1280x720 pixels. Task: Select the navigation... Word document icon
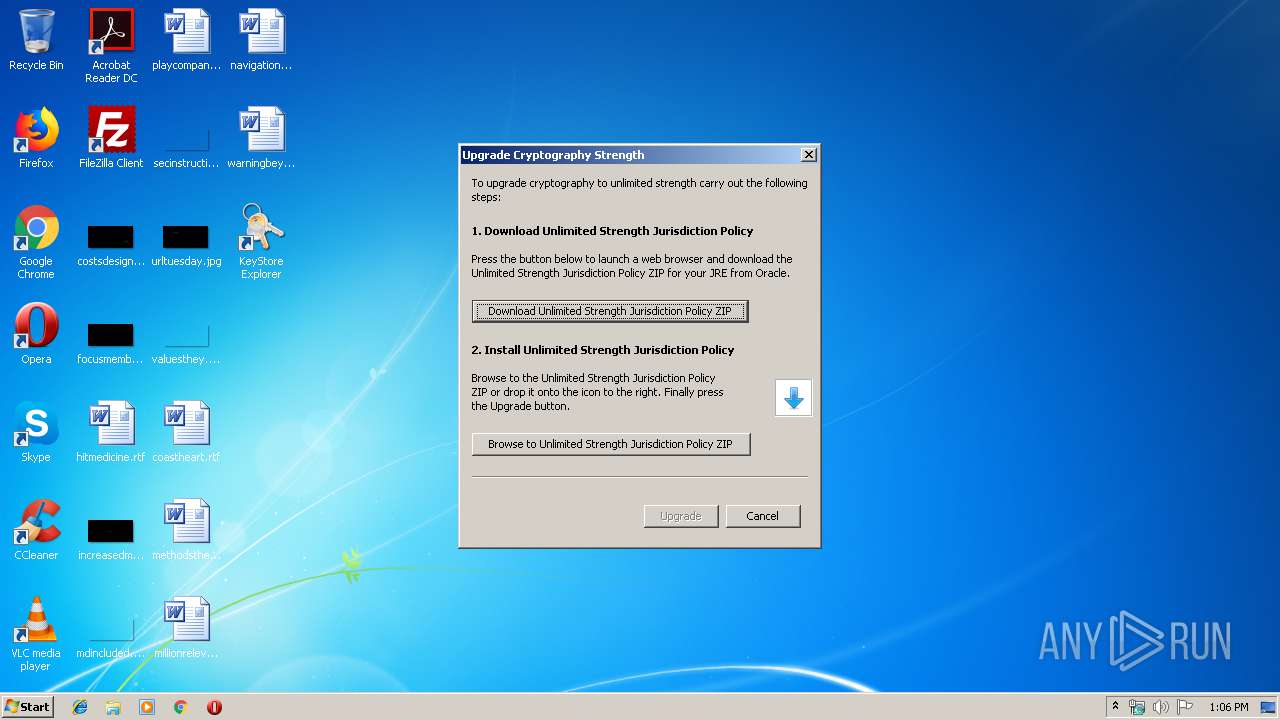(x=261, y=41)
